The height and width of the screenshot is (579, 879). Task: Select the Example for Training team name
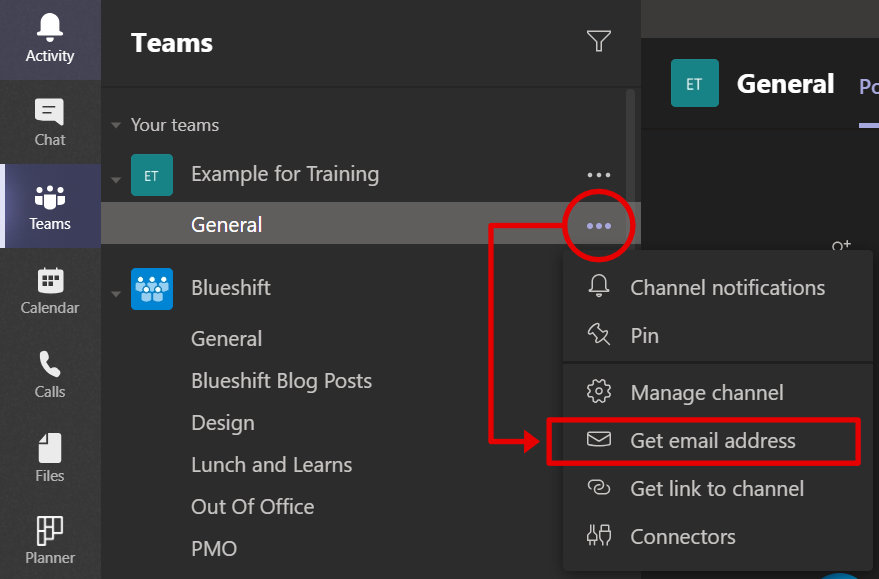pyautogui.click(x=285, y=174)
